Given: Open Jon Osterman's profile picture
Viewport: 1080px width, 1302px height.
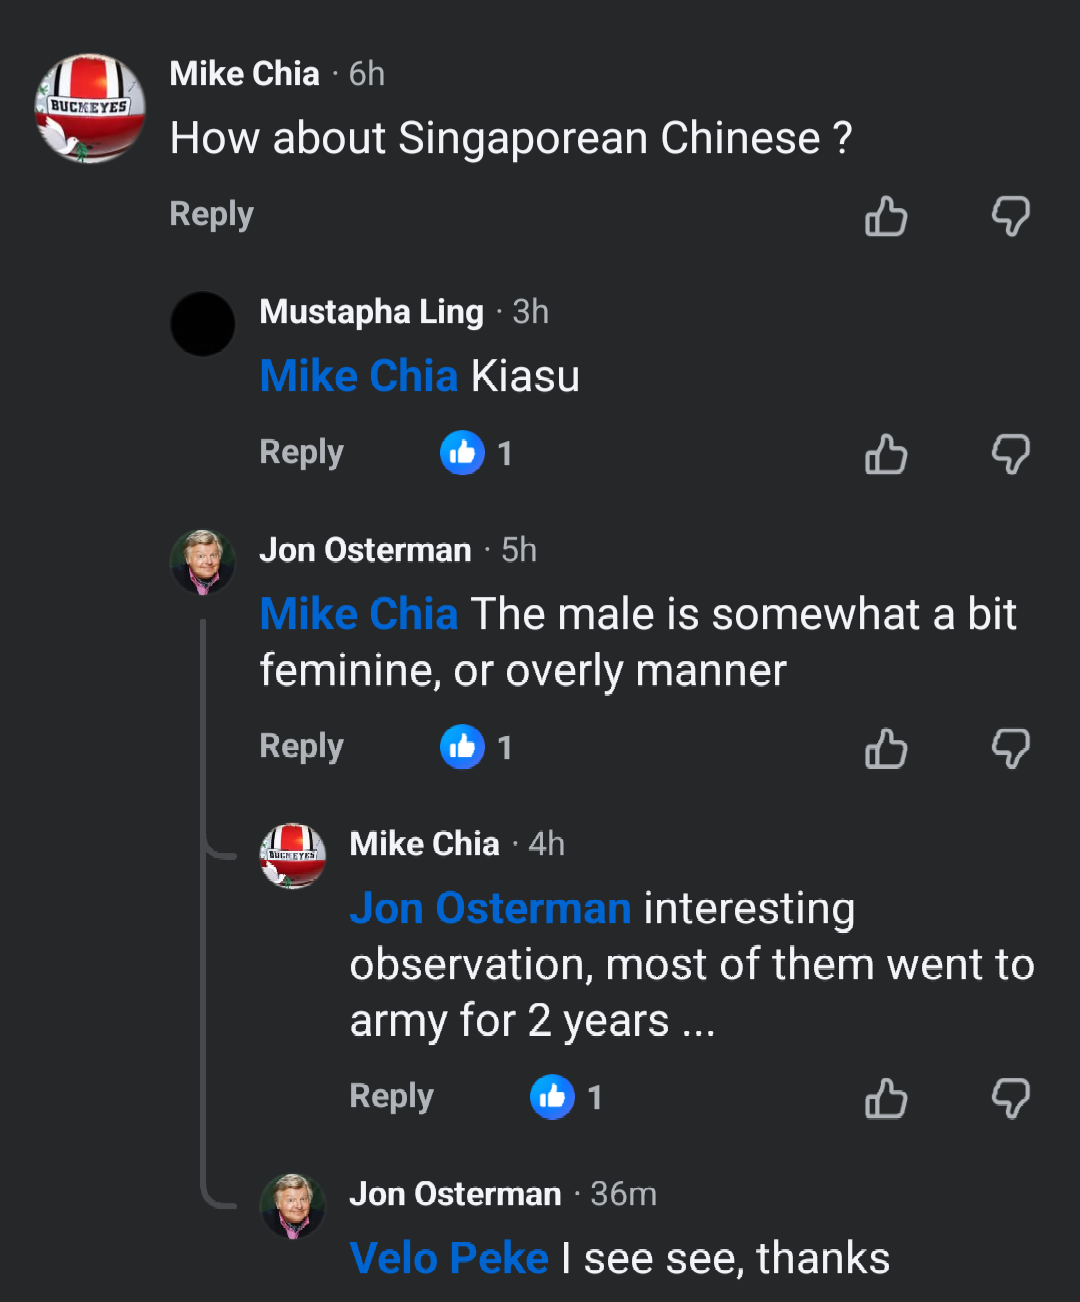Looking at the screenshot, I should [202, 562].
